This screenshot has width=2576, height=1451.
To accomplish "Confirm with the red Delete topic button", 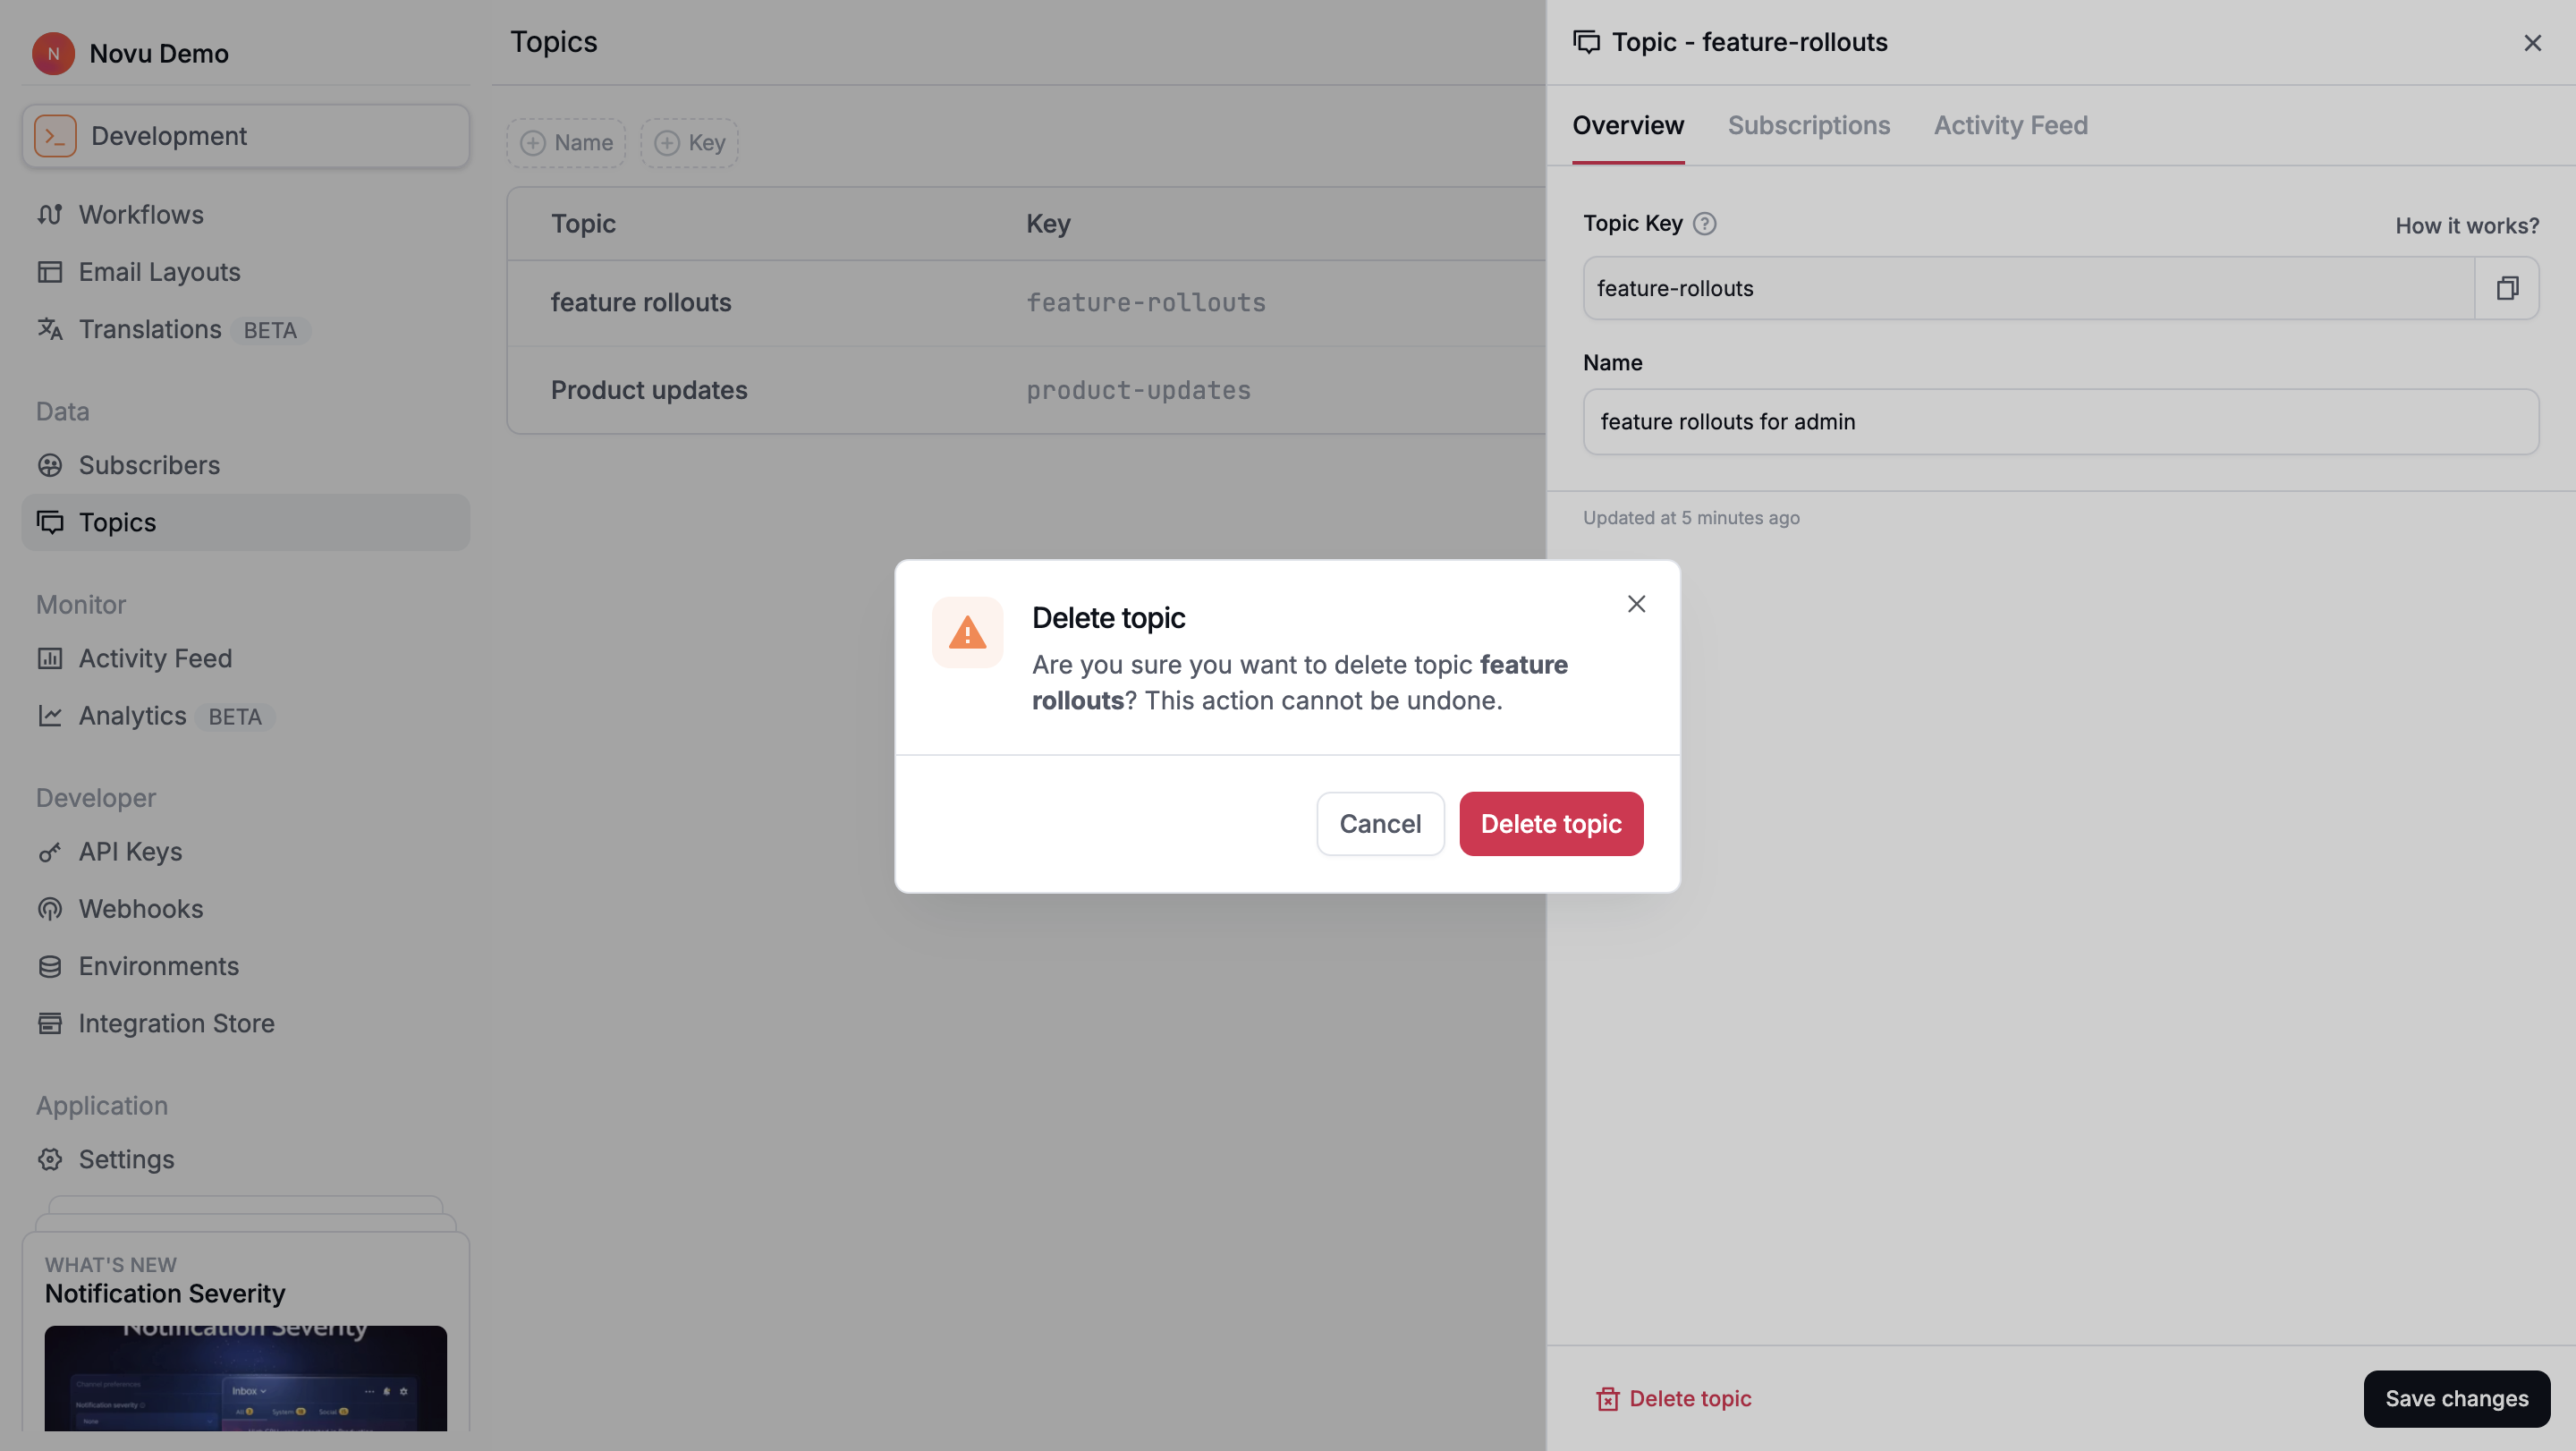I will click(x=1550, y=824).
